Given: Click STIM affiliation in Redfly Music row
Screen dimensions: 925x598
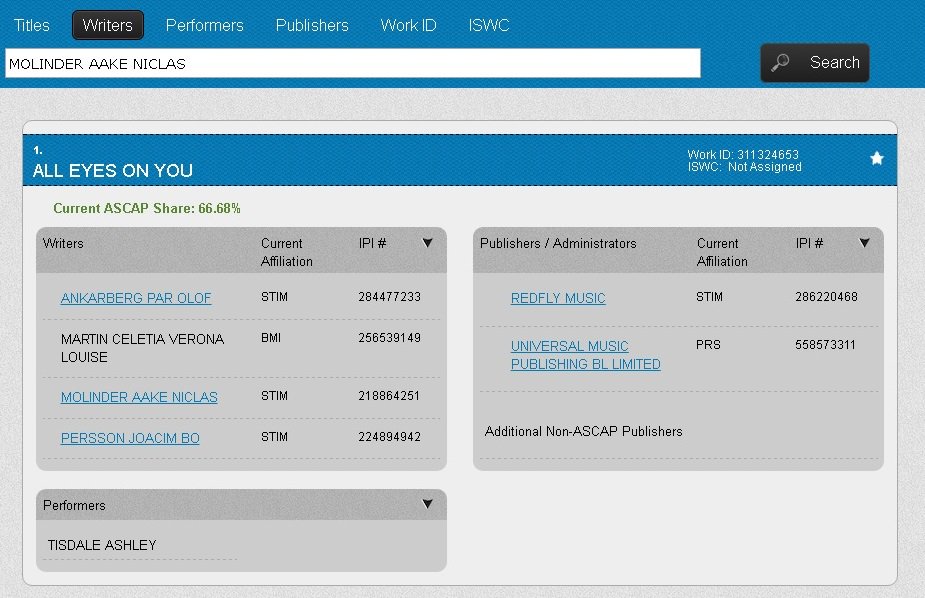Looking at the screenshot, I should coord(709,297).
